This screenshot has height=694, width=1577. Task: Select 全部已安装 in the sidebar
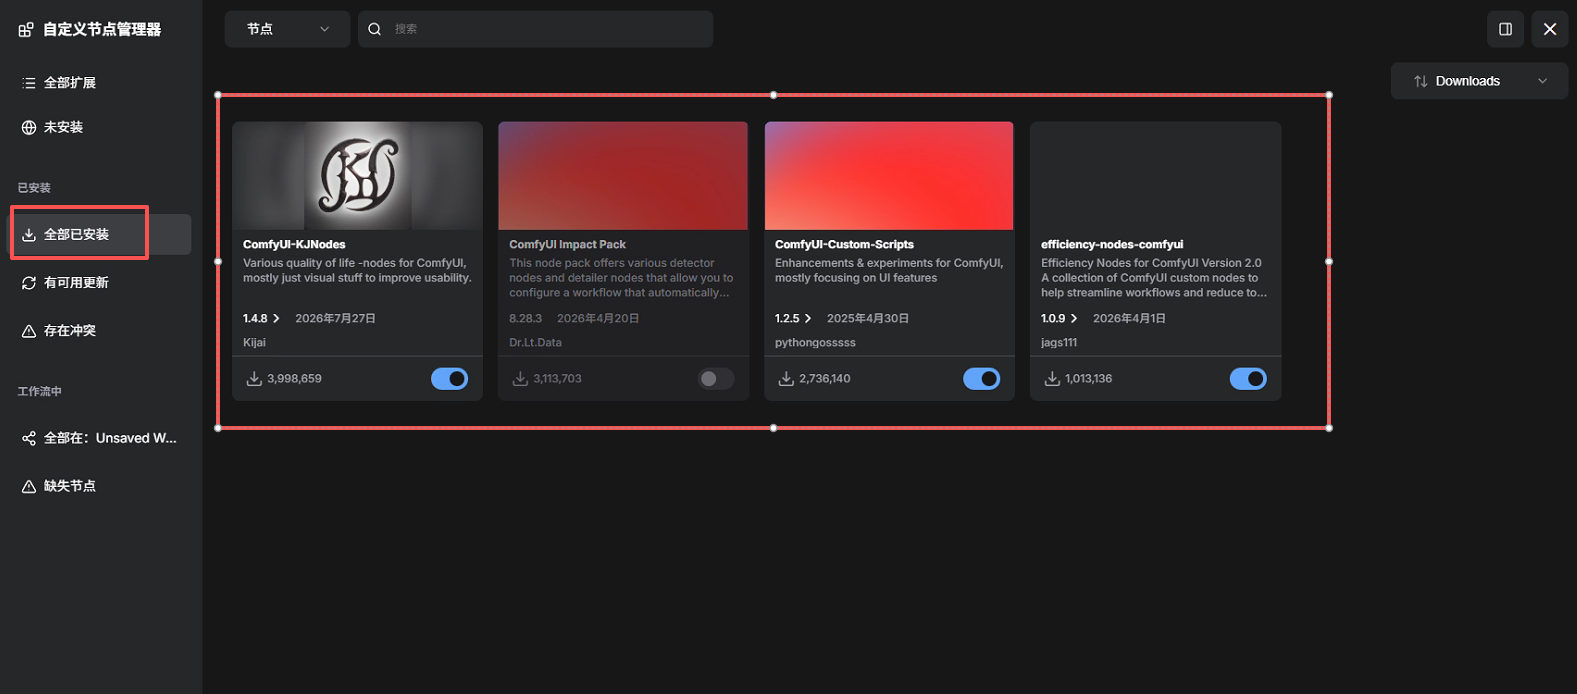[101, 234]
